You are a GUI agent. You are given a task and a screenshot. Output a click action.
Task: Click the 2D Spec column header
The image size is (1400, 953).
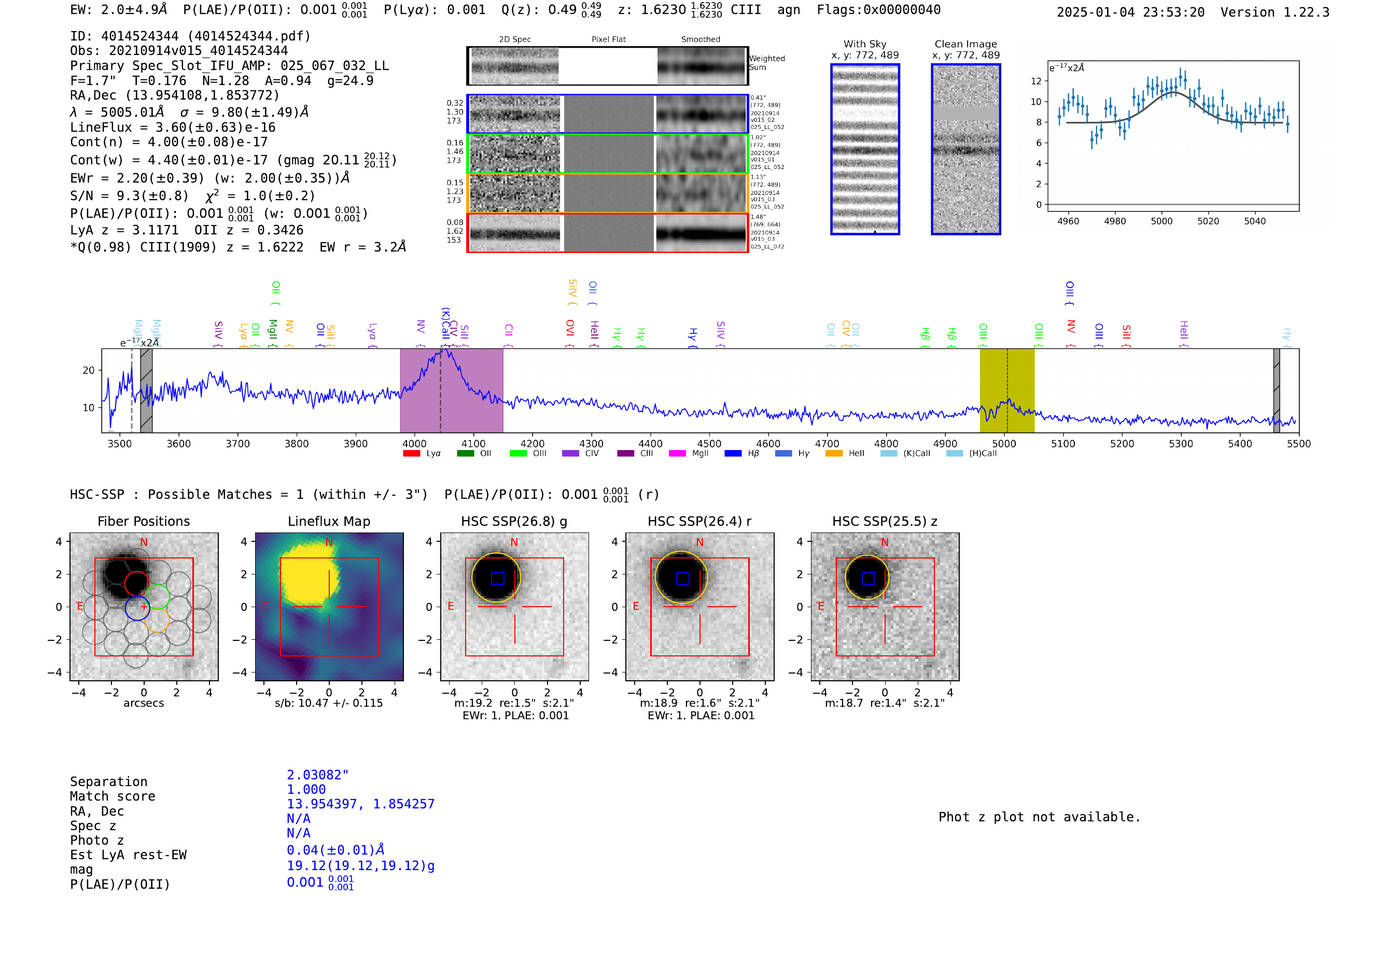coord(515,40)
